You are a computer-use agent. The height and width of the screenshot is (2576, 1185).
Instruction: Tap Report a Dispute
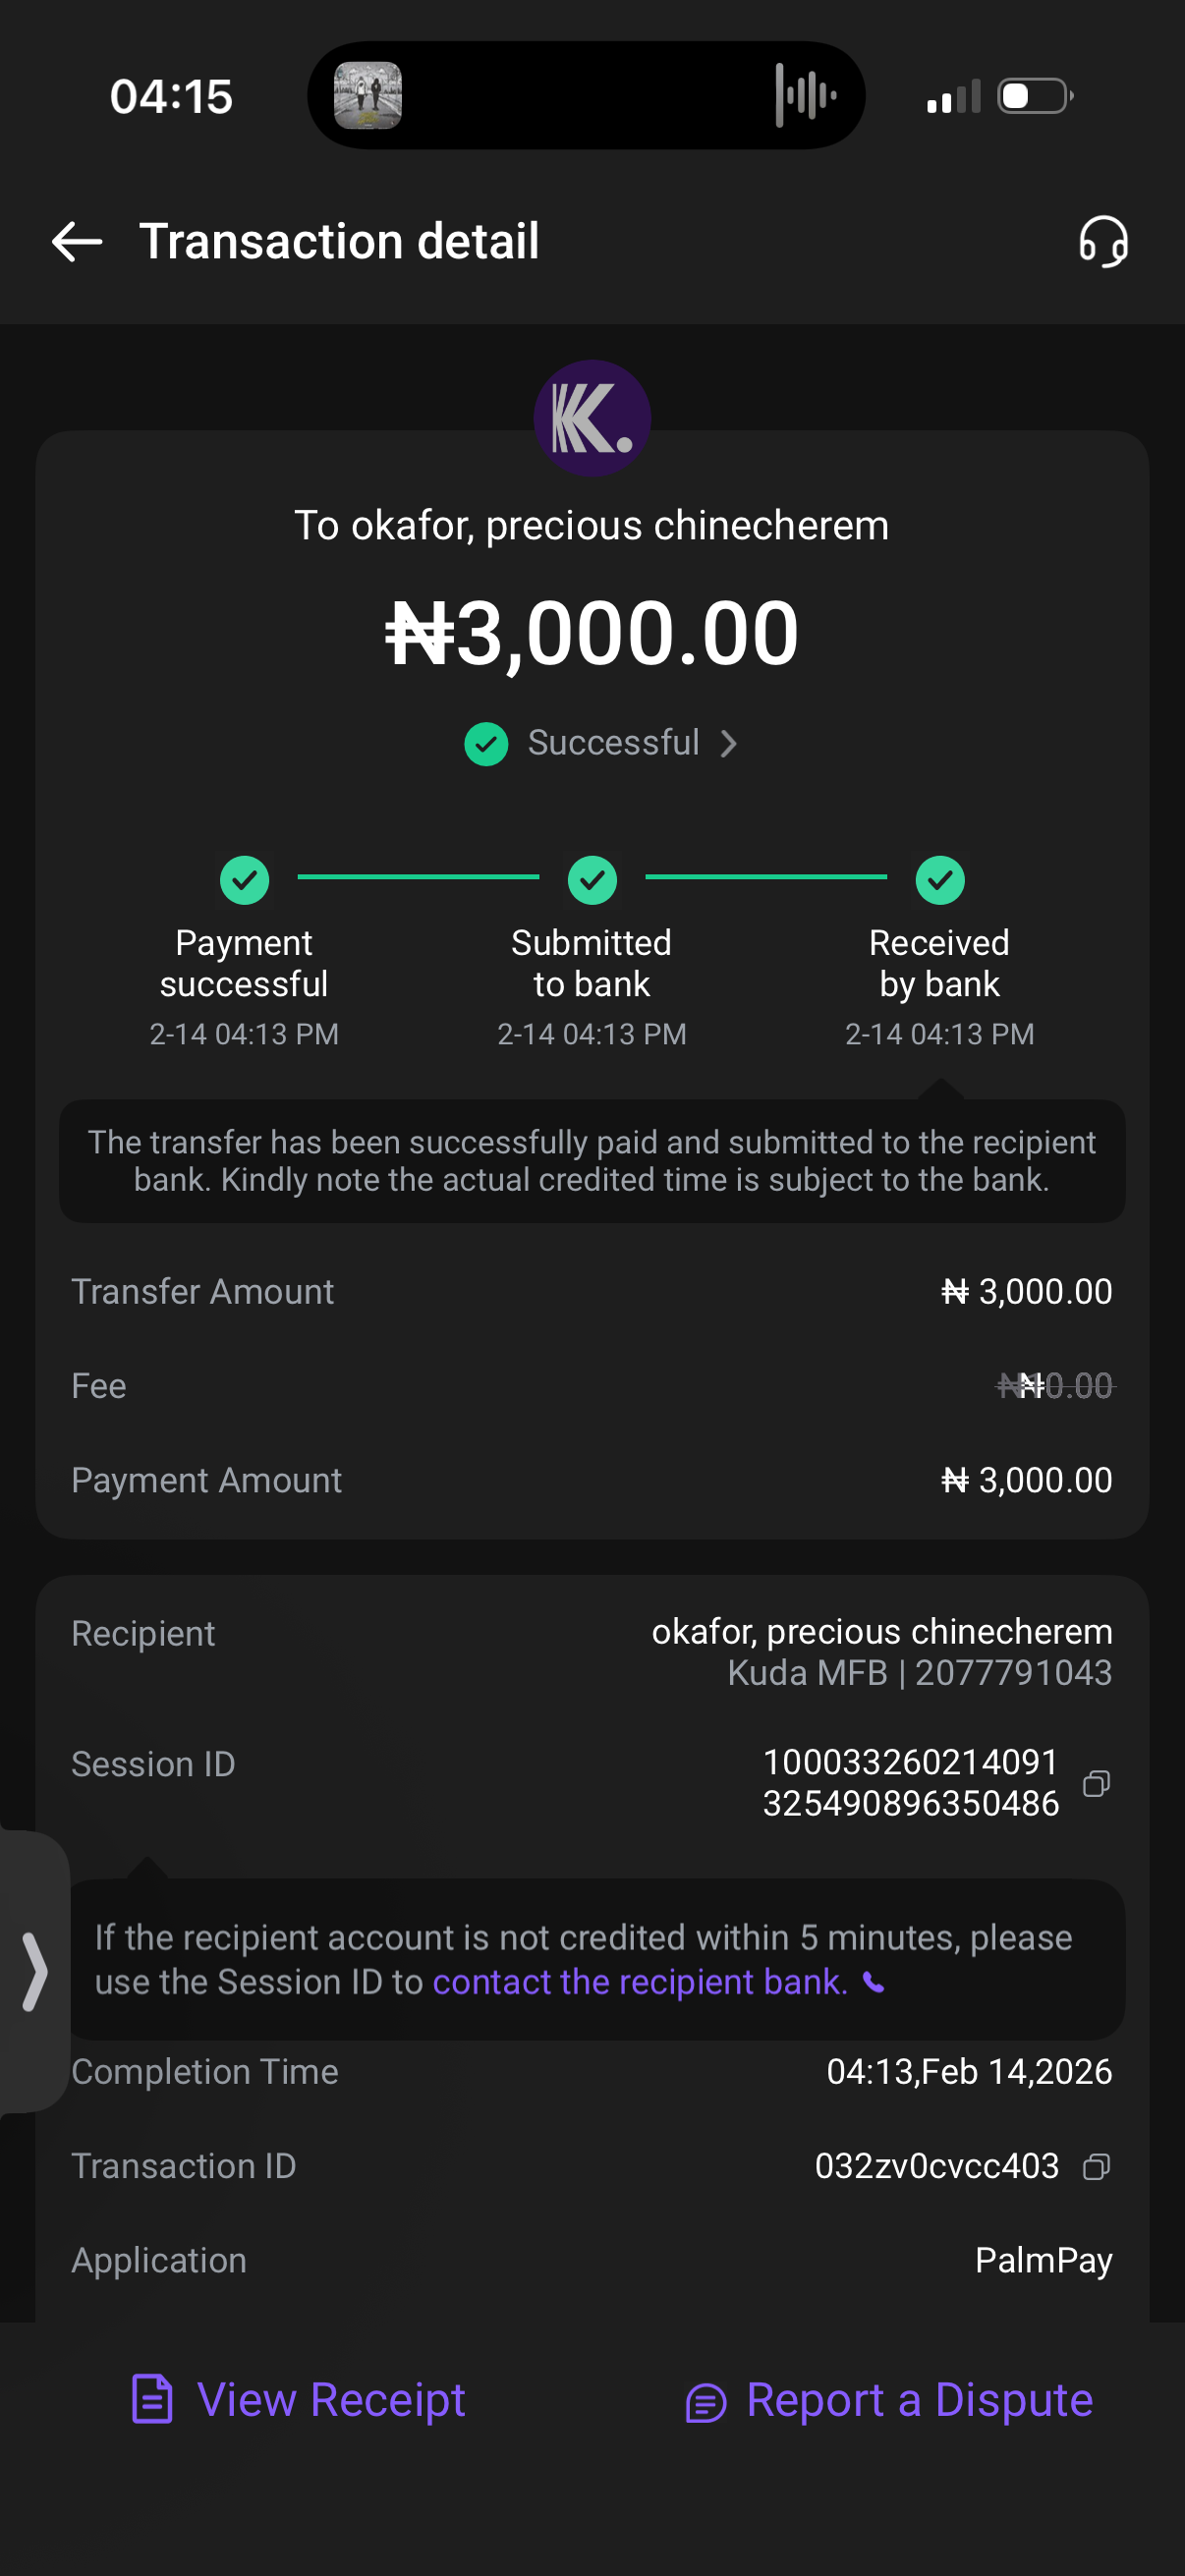pos(889,2400)
